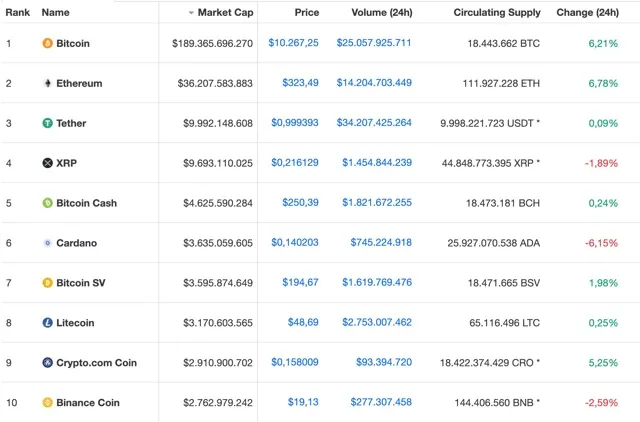The height and width of the screenshot is (422, 640).
Task: Click the Bitcoin orange coin icon
Action: (47, 43)
